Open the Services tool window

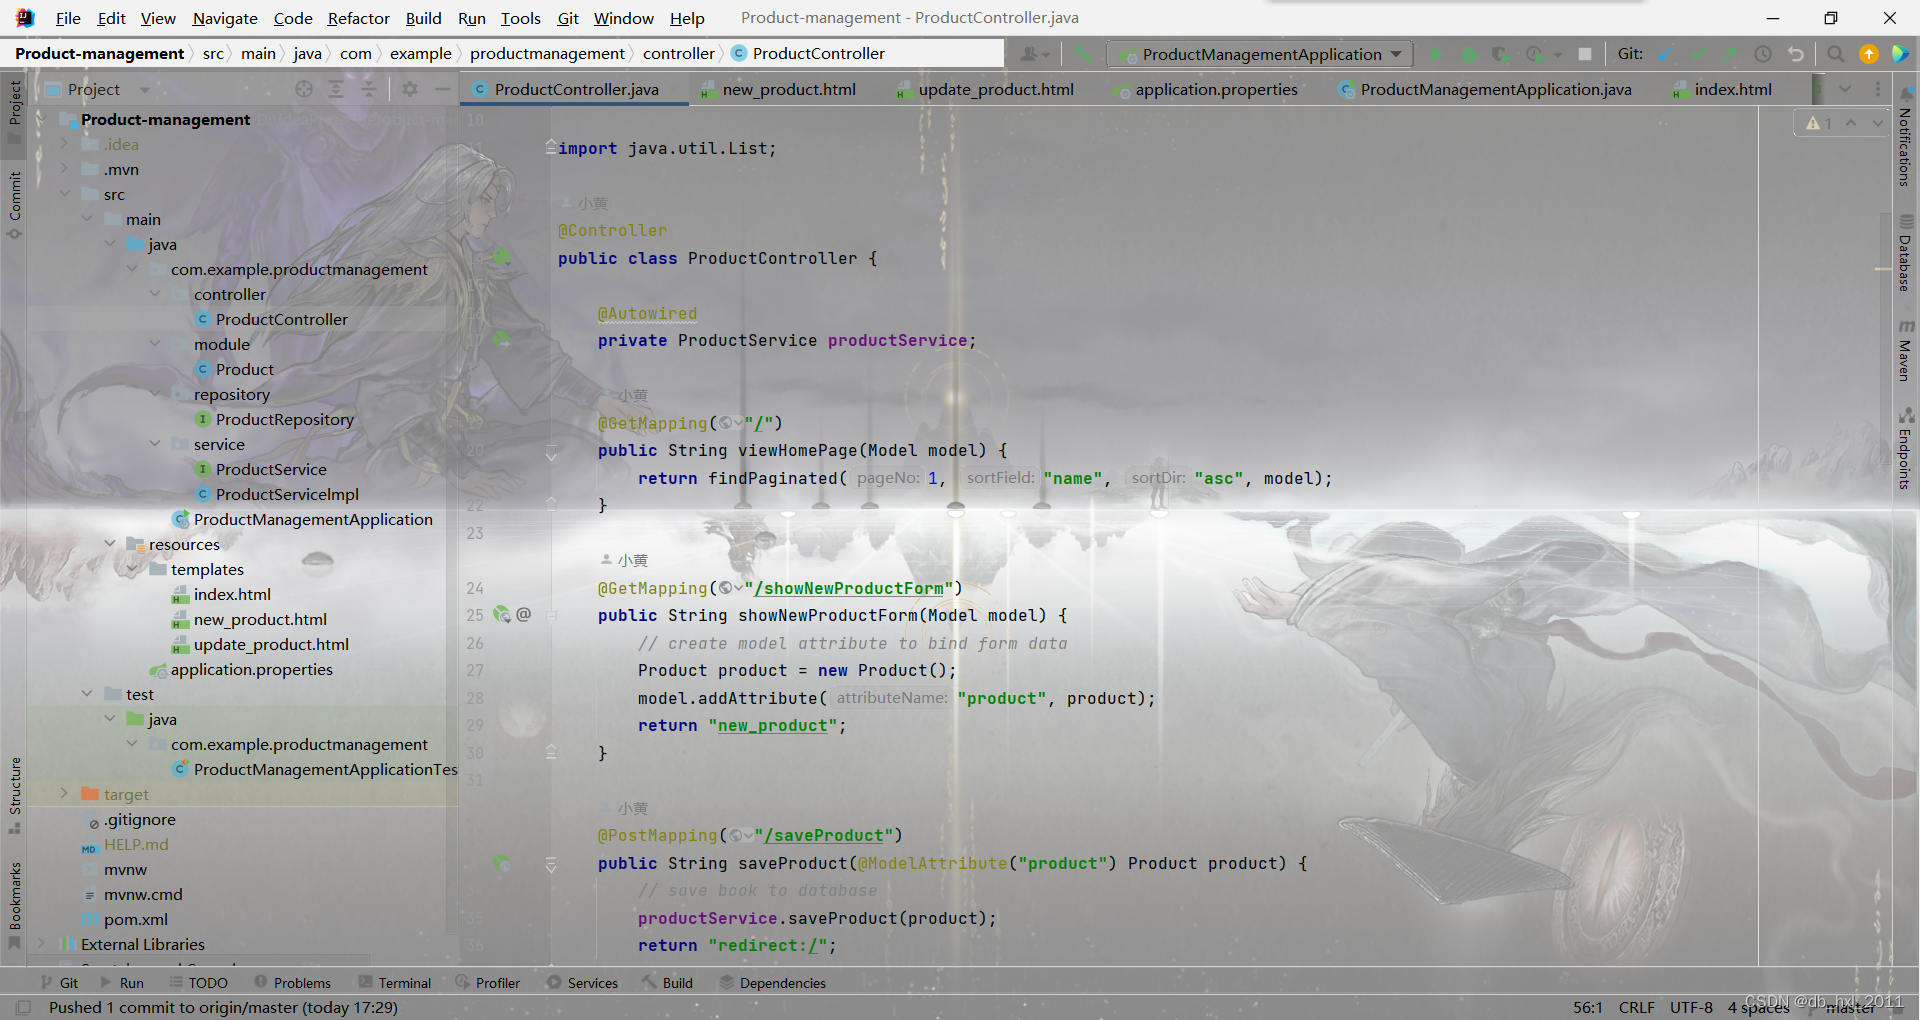pyautogui.click(x=583, y=983)
